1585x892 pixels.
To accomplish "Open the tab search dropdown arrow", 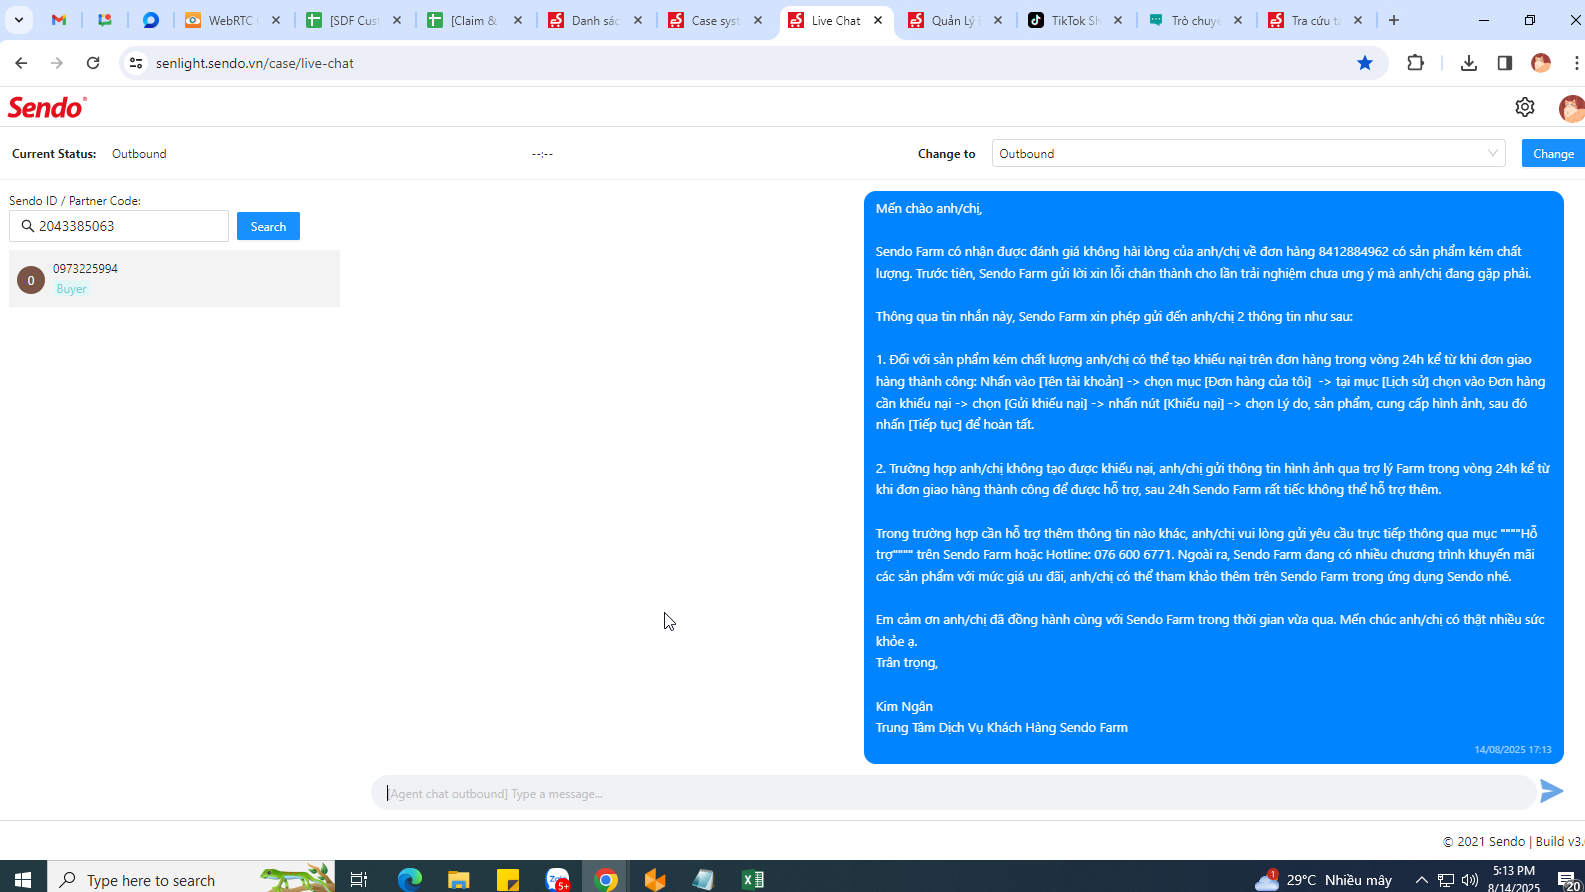I will pyautogui.click(x=18, y=20).
